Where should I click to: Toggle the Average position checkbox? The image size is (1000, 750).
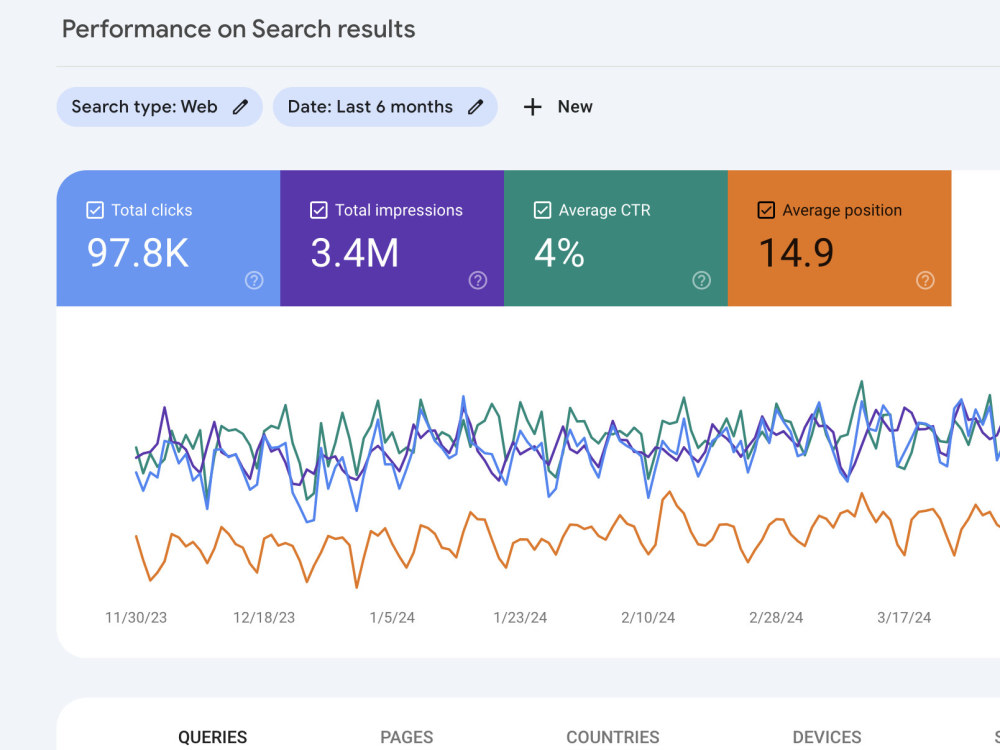(x=767, y=210)
